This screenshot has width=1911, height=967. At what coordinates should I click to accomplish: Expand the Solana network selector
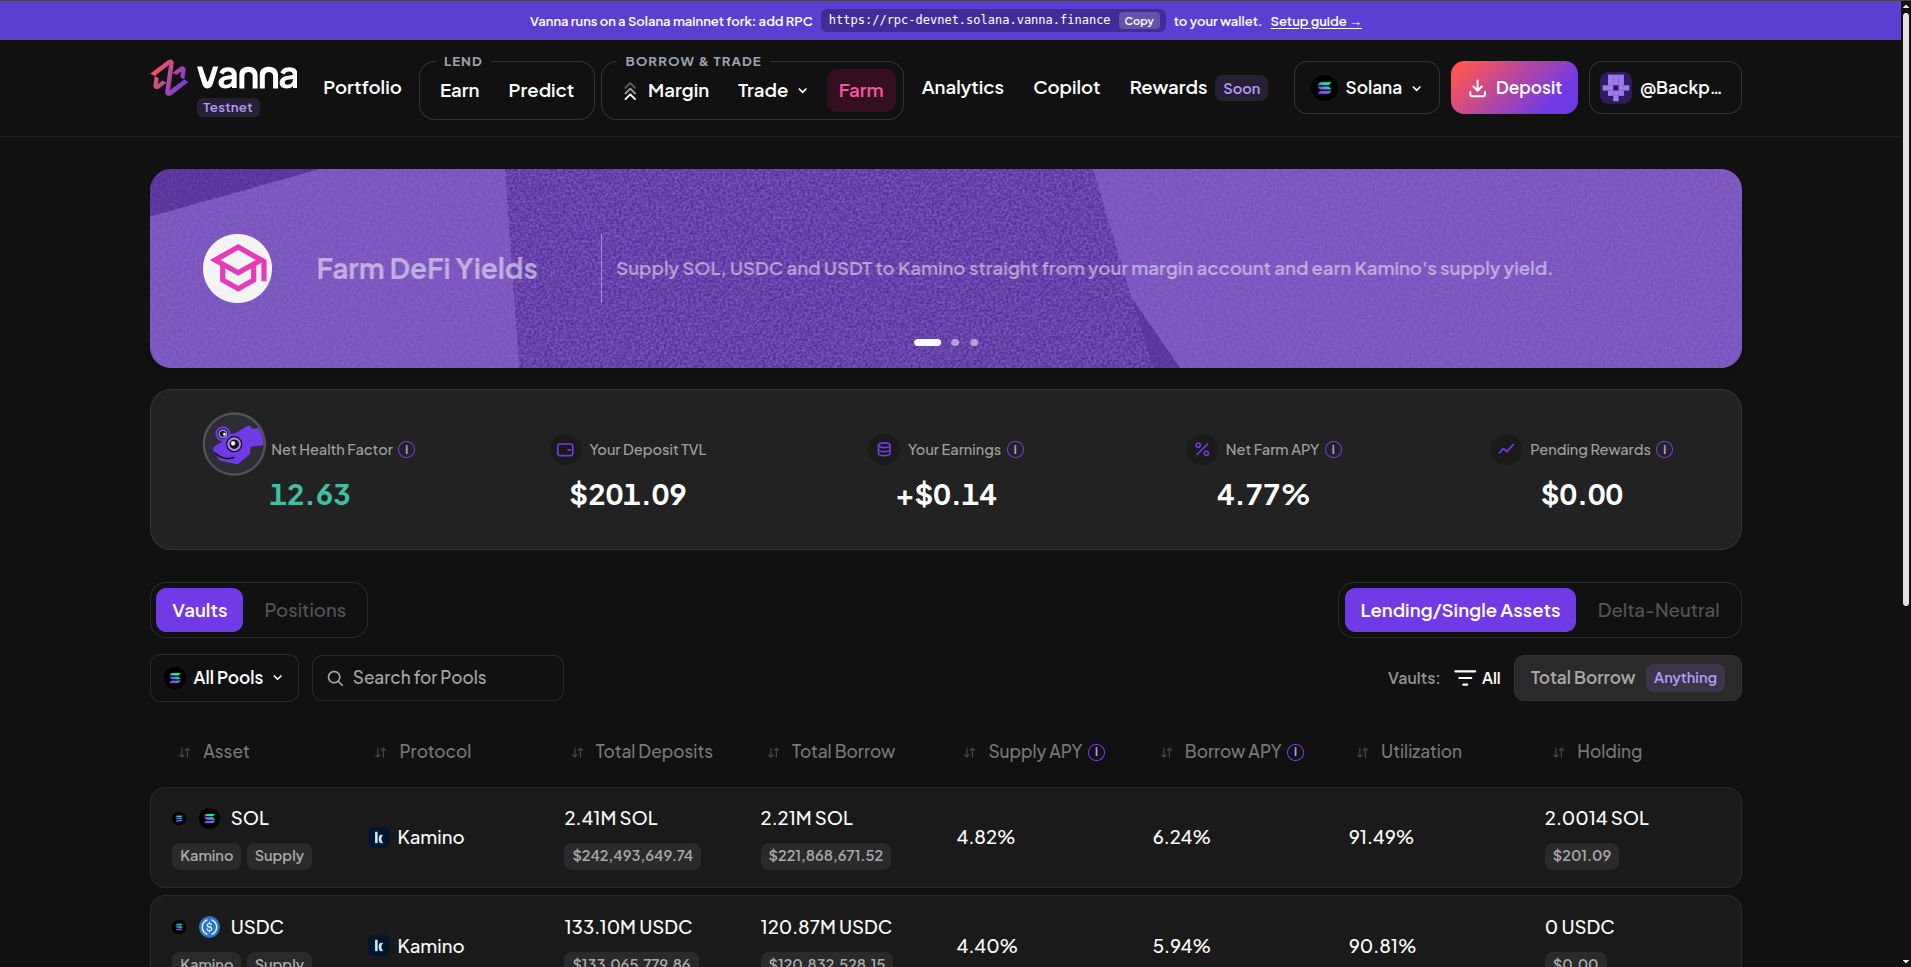[x=1366, y=88]
